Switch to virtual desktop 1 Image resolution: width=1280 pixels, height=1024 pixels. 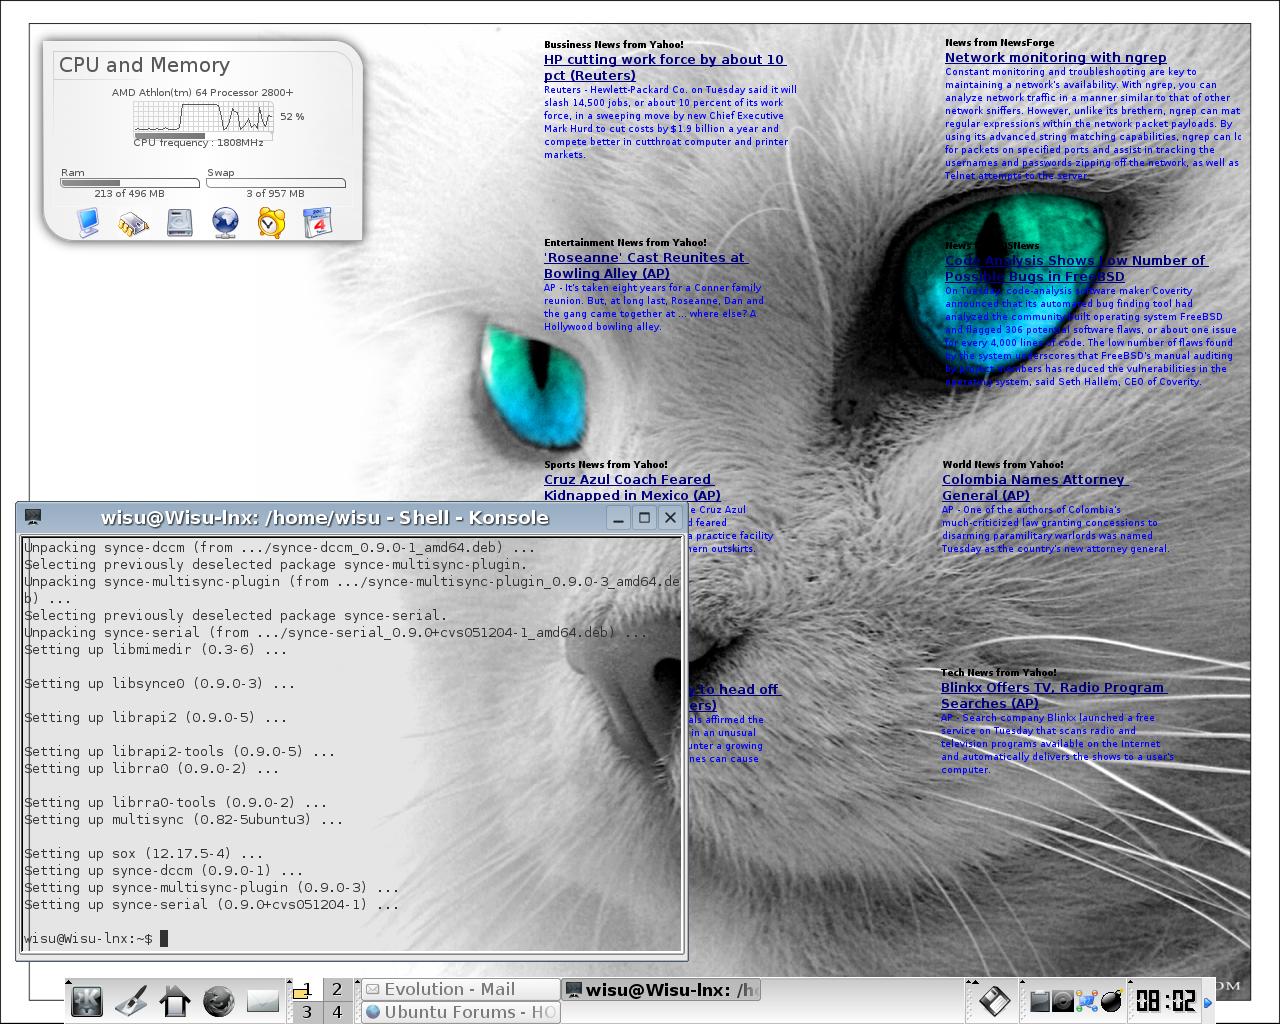306,990
